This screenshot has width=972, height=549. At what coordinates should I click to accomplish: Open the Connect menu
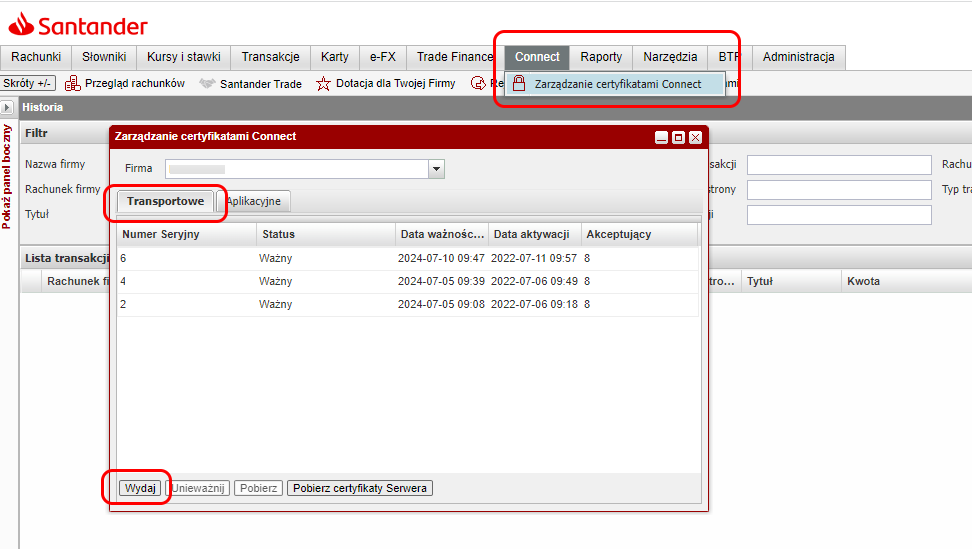click(537, 57)
